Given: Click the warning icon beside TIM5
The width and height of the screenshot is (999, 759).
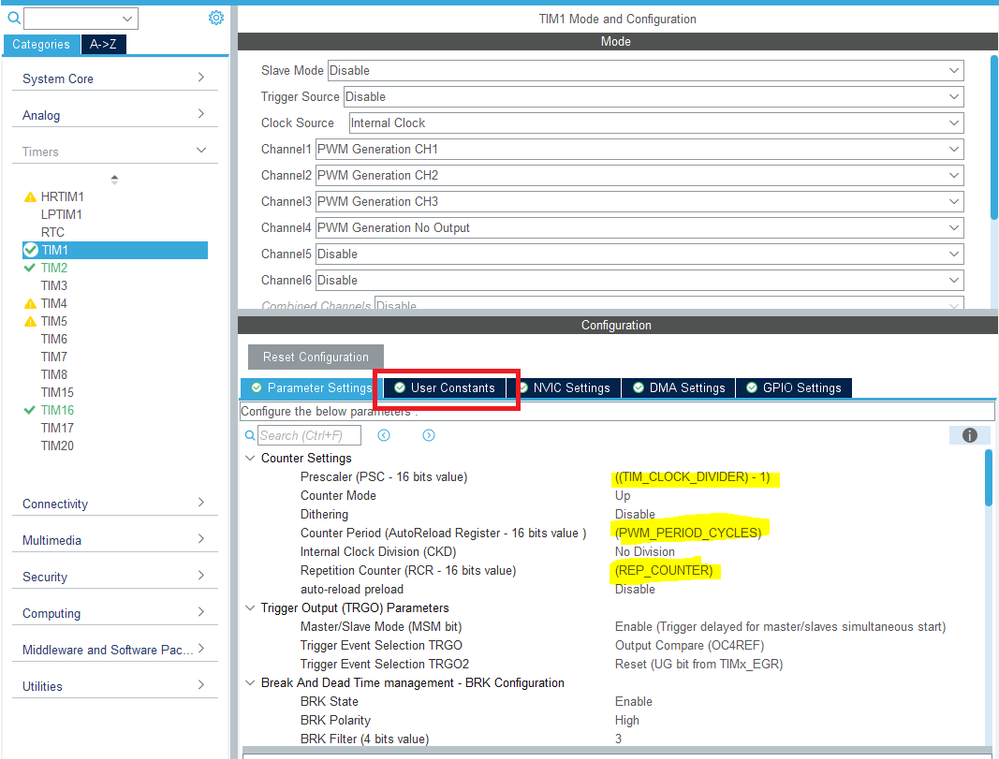Looking at the screenshot, I should coord(30,321).
